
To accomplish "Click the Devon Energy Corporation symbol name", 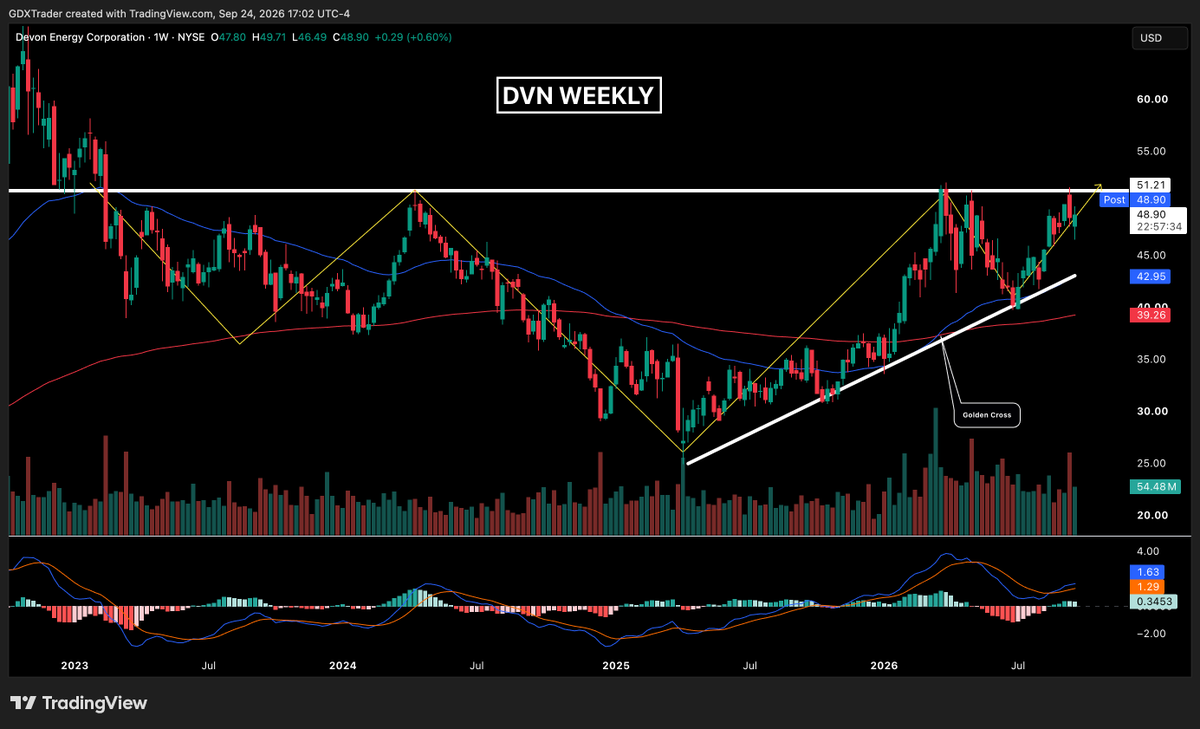I will (x=78, y=37).
